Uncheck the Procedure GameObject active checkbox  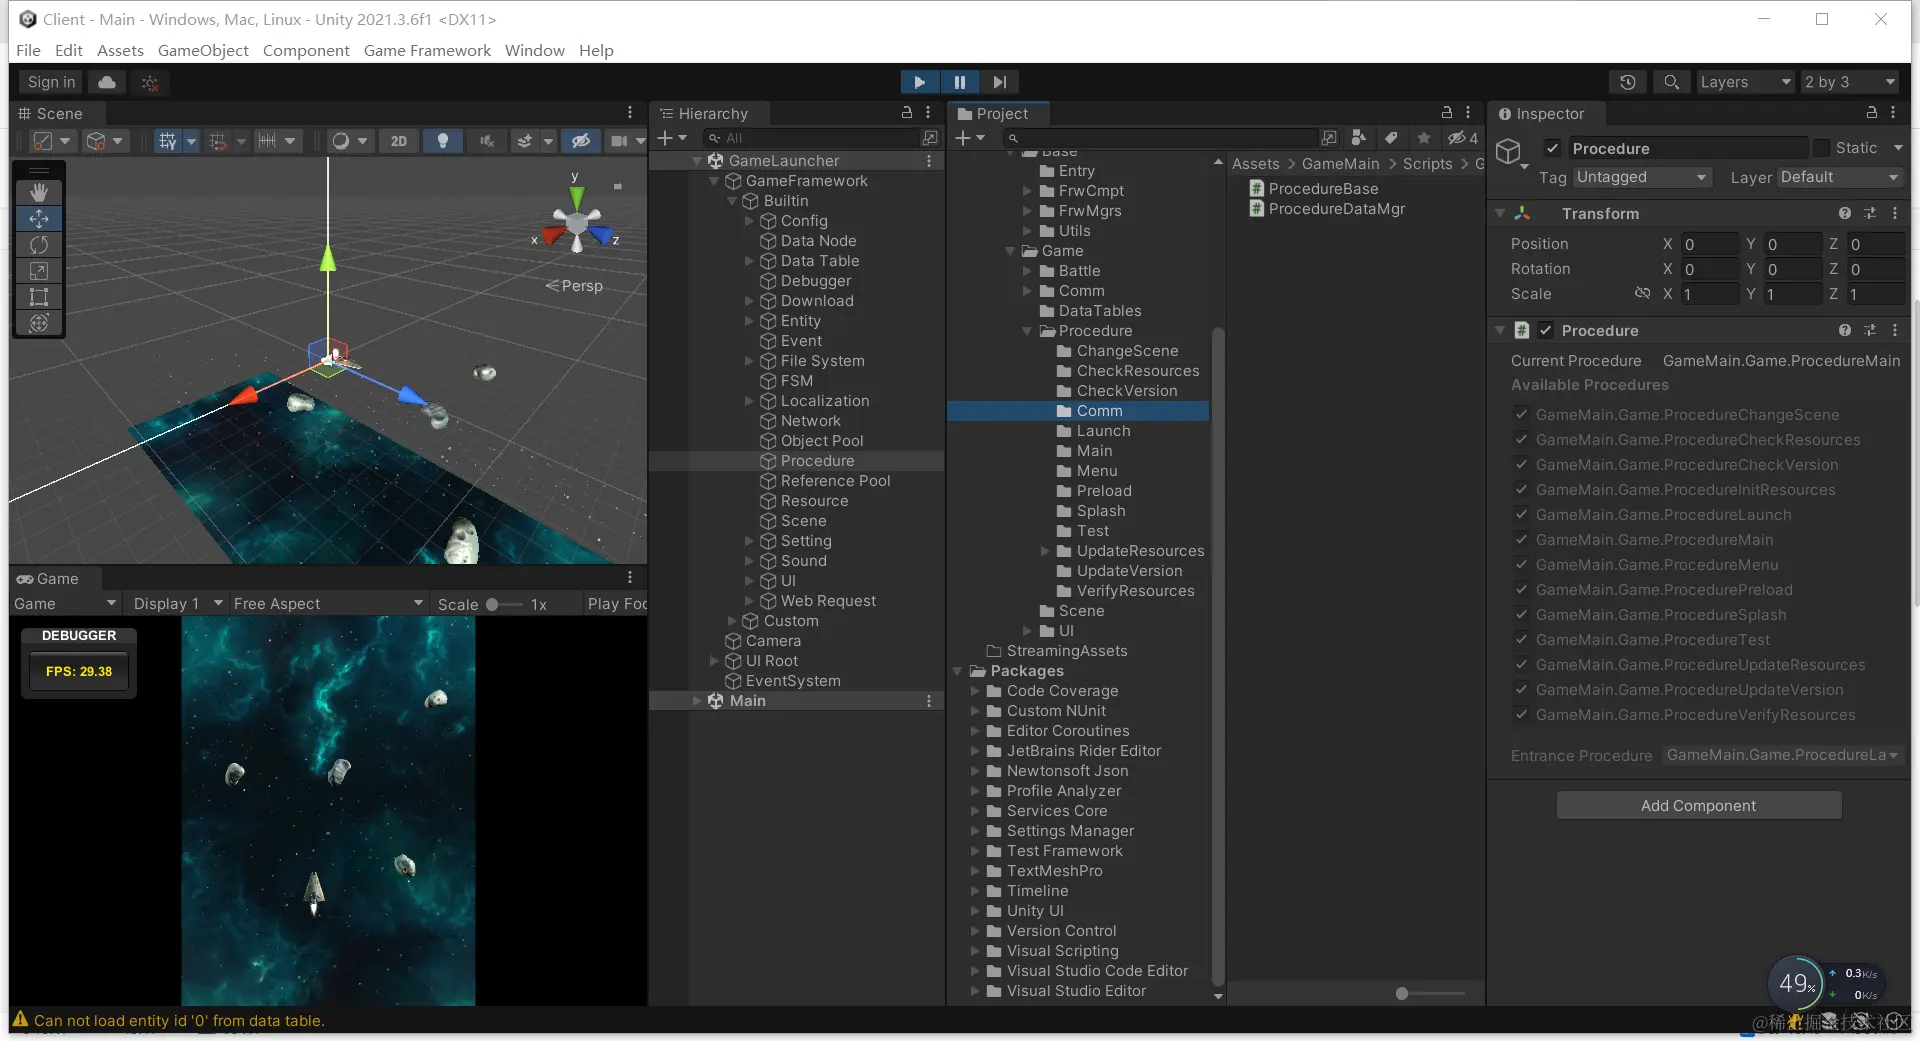[x=1552, y=148]
